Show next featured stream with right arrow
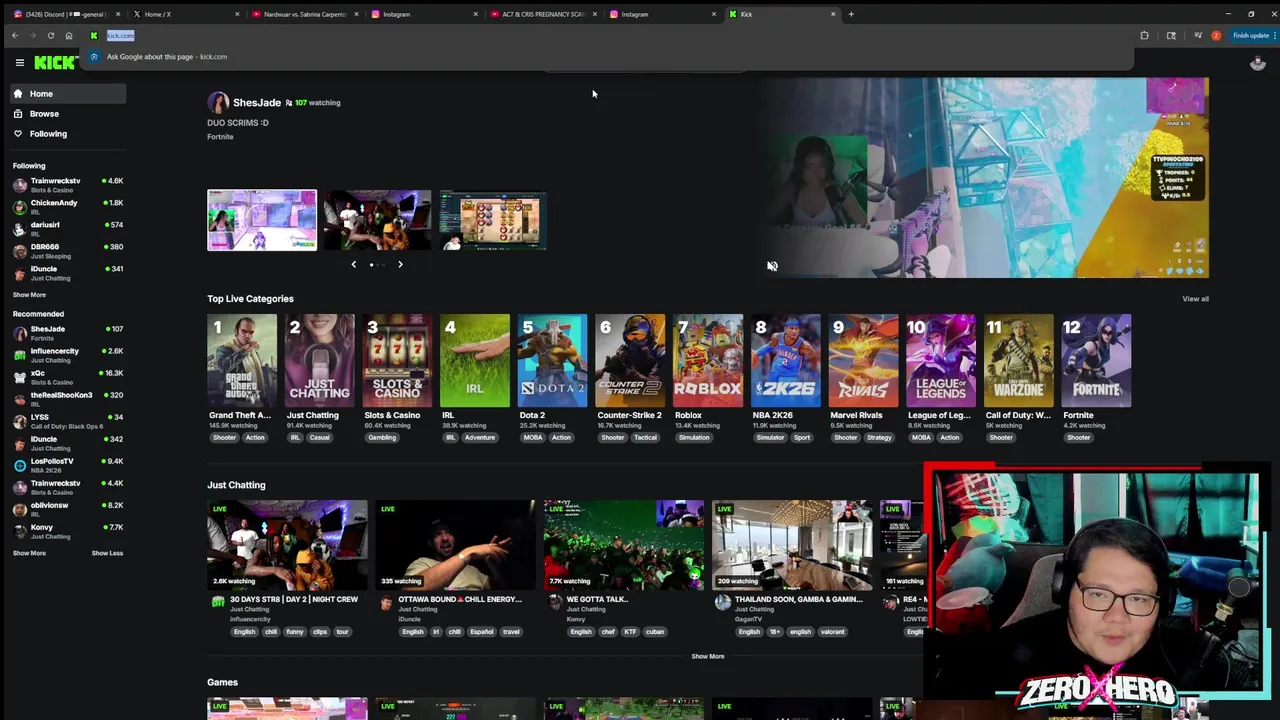This screenshot has width=1280, height=720. point(400,264)
